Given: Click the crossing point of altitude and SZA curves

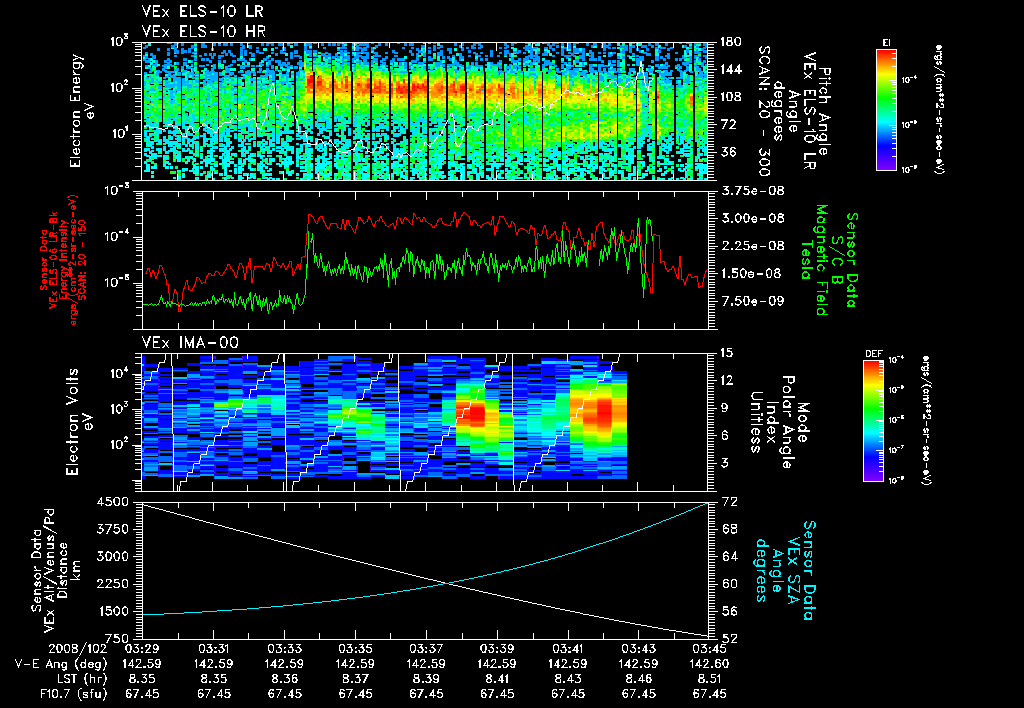Looking at the screenshot, I should pyautogui.click(x=449, y=583).
